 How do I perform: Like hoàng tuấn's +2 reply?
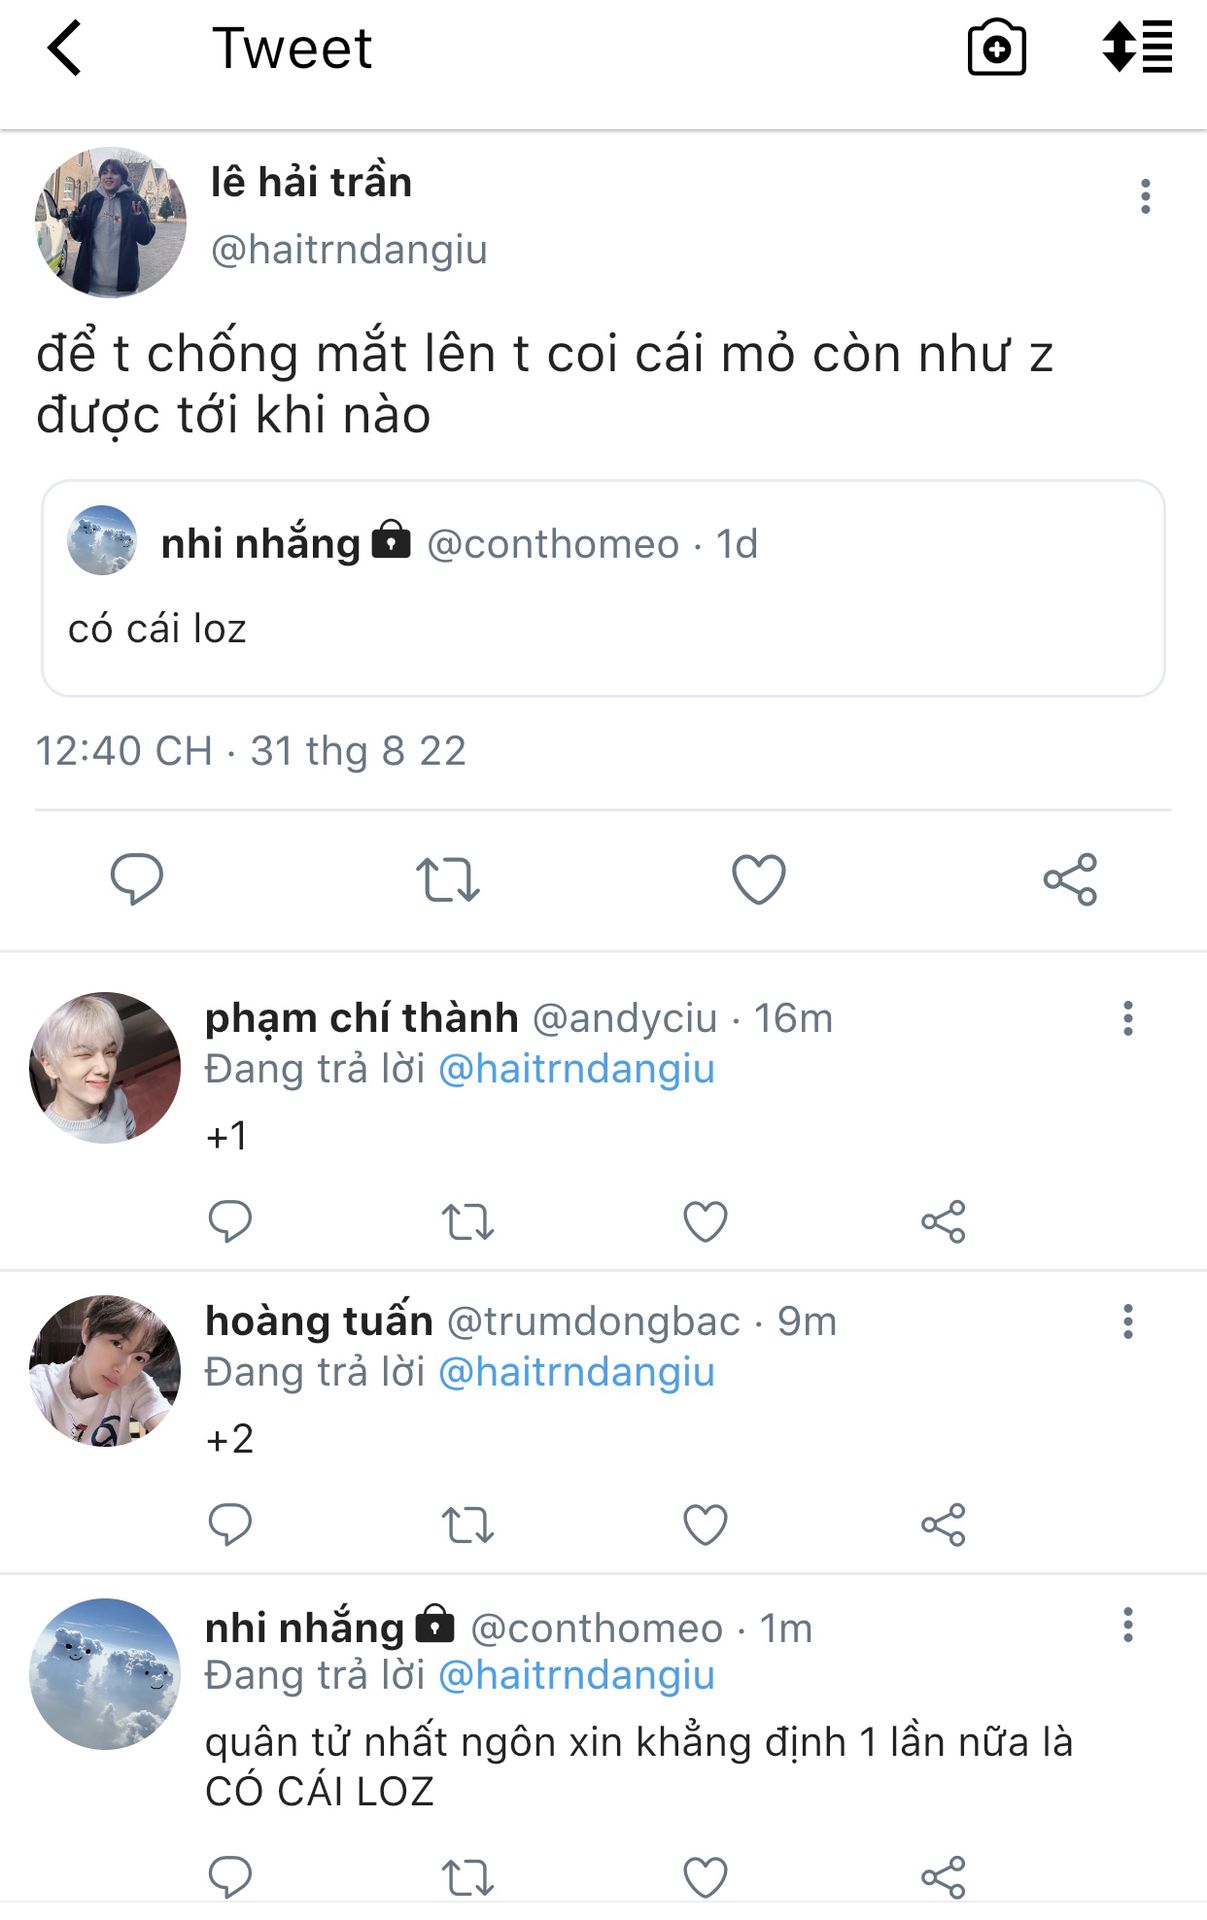coord(705,1525)
